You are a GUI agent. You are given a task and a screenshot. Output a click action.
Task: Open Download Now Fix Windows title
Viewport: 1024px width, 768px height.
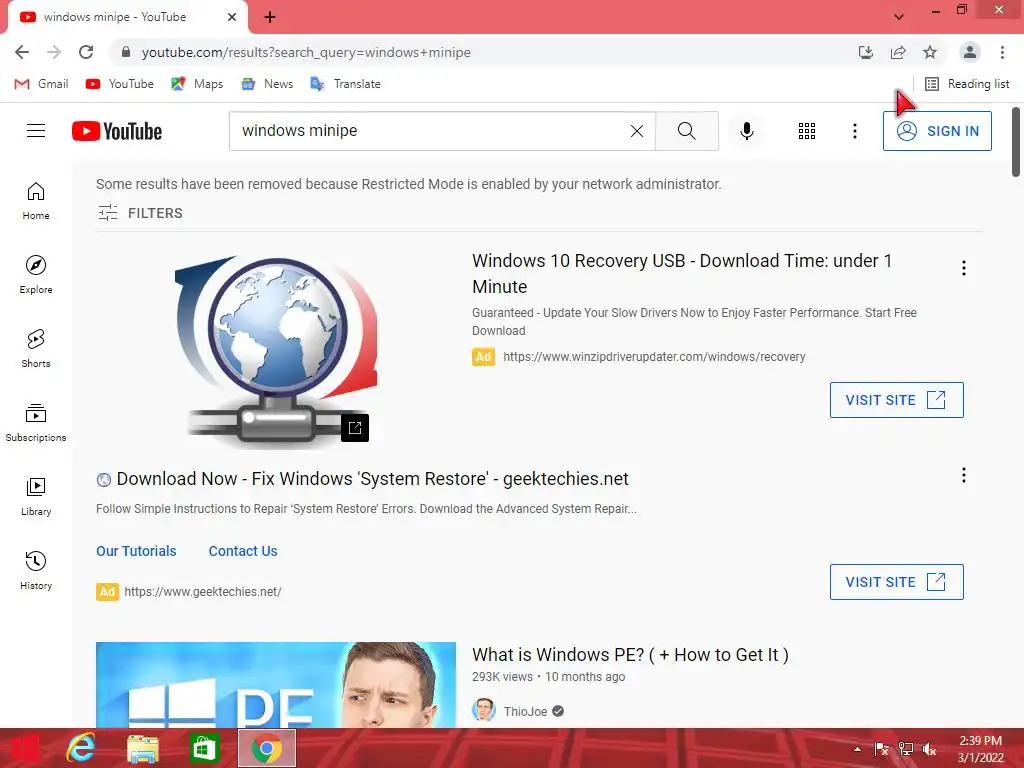[372, 479]
